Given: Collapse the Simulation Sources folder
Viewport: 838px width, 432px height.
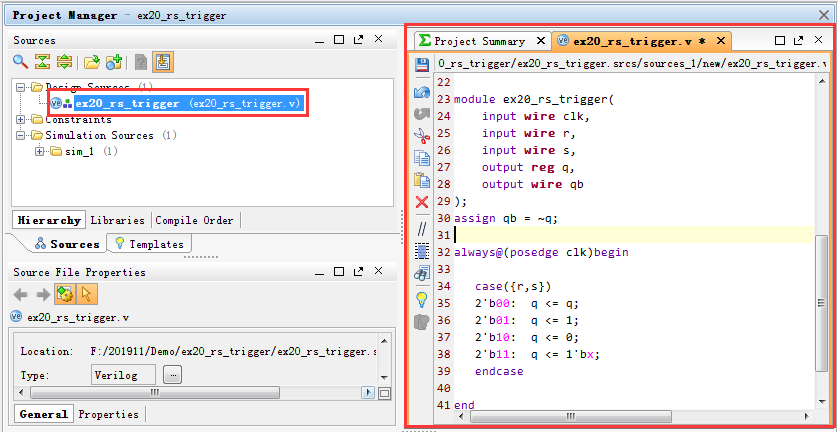Looking at the screenshot, I should click(21, 136).
